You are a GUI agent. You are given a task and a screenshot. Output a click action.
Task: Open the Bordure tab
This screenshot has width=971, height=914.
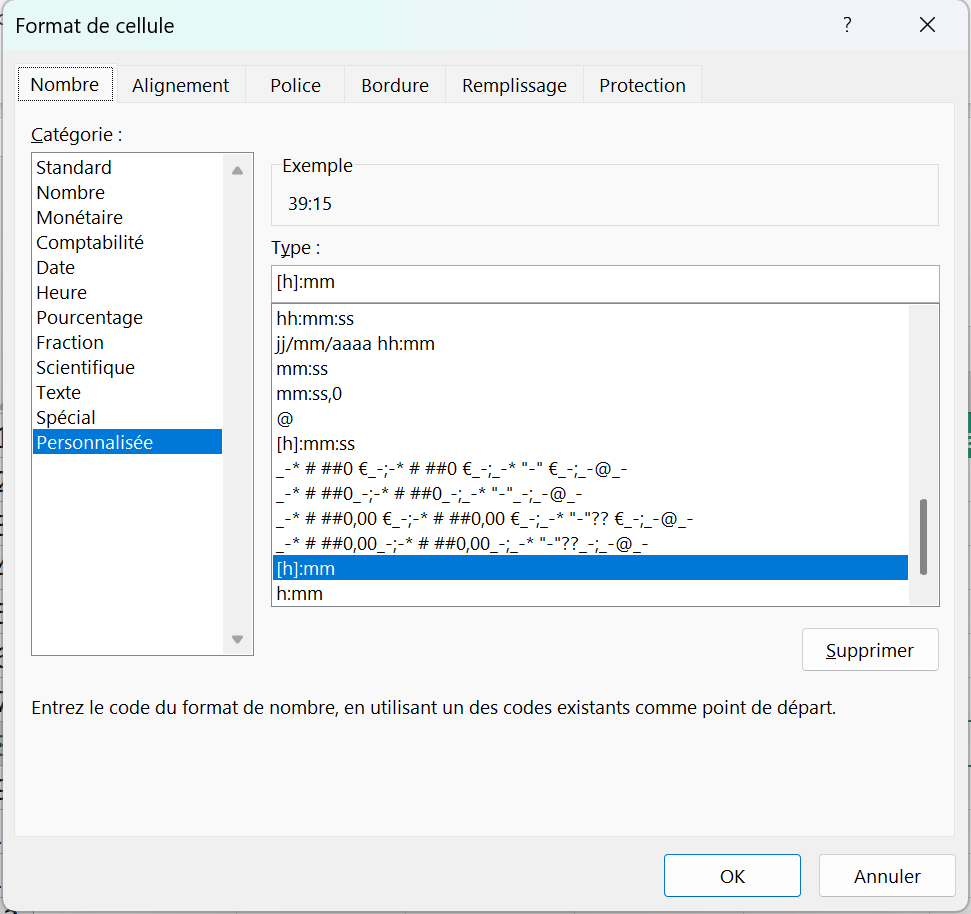395,85
